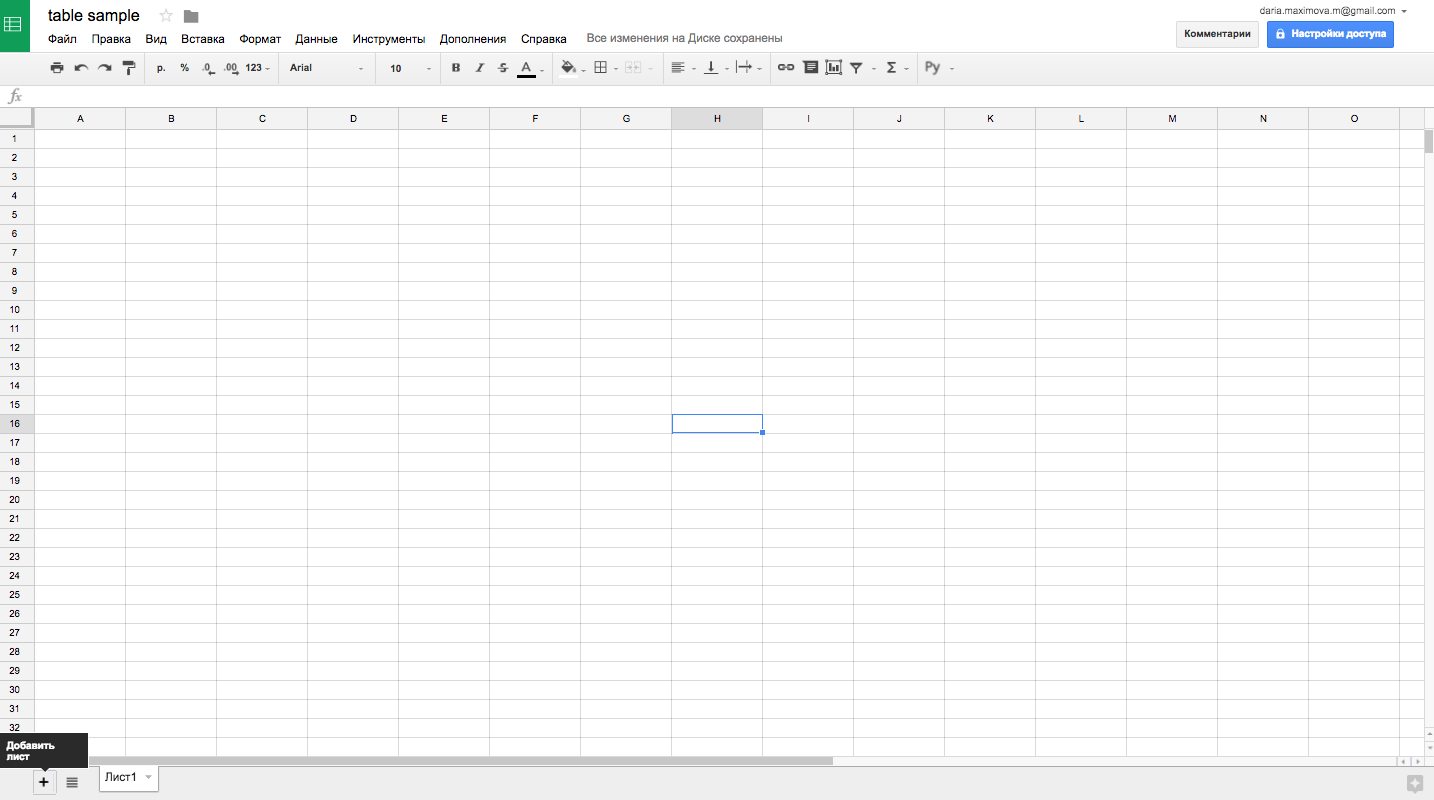Insert a comment
Image resolution: width=1434 pixels, height=800 pixels.
pos(810,68)
